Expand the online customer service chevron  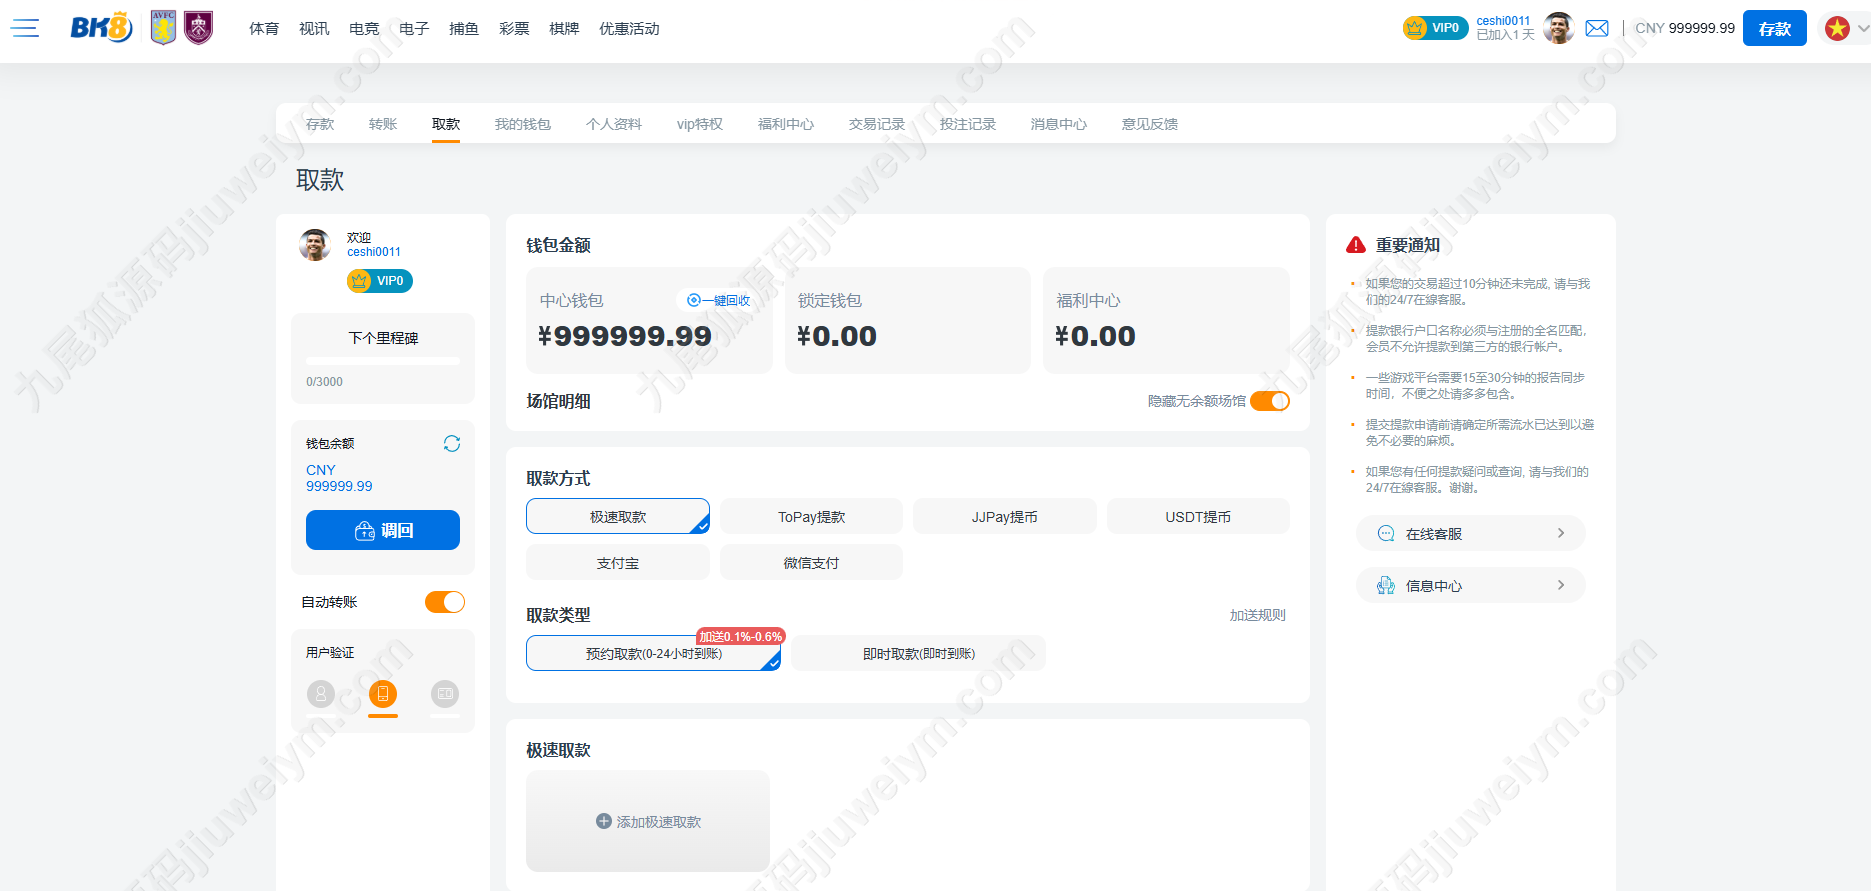[x=1561, y=533]
